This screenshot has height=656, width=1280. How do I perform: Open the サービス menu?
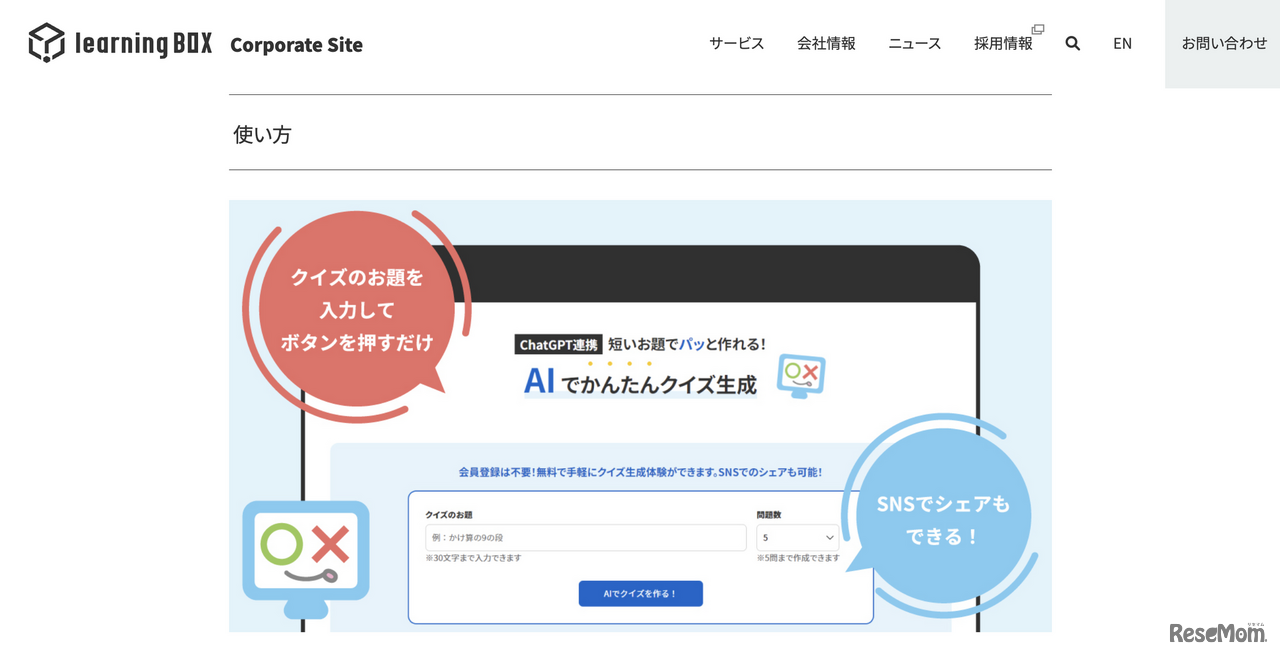(x=737, y=43)
